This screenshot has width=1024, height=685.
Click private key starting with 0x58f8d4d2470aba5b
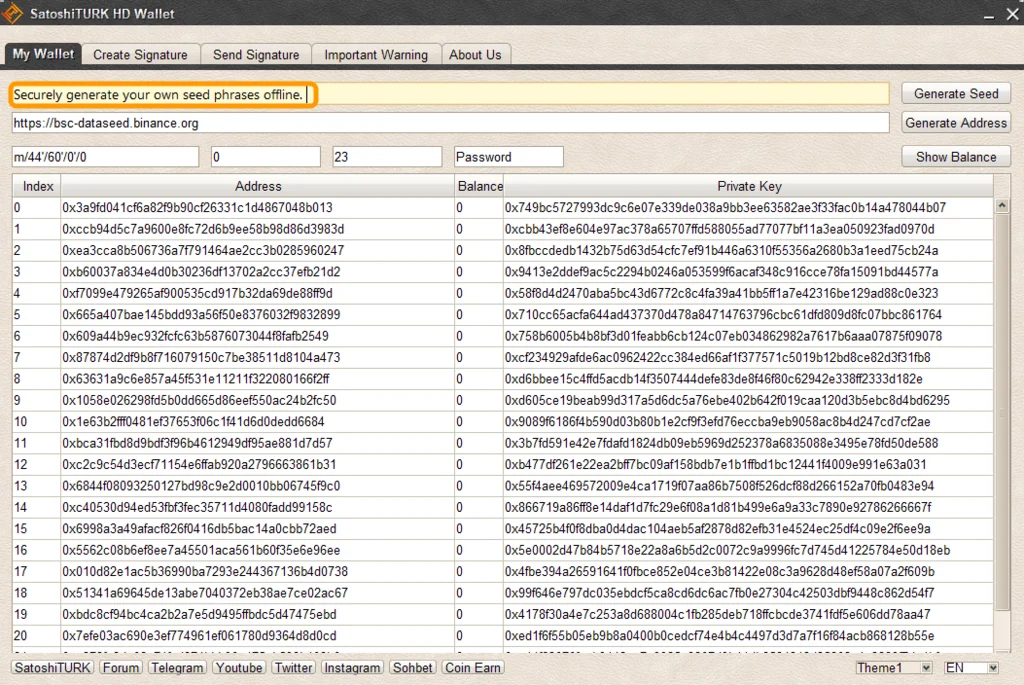click(721, 293)
